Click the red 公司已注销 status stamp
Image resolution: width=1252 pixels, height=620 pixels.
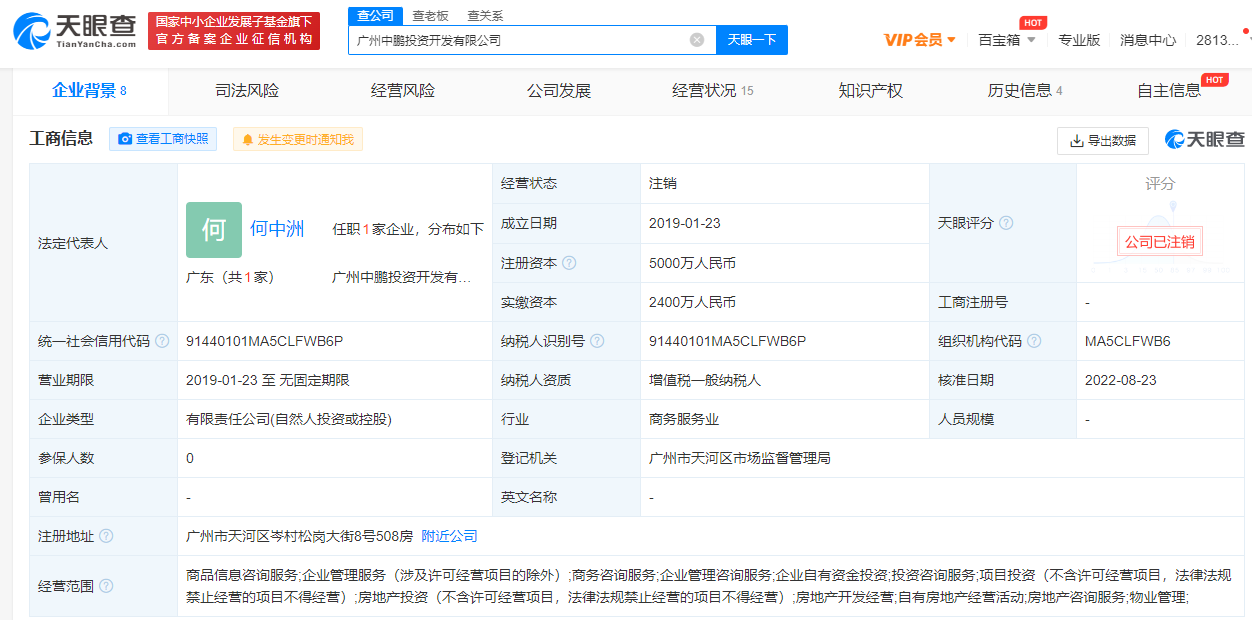click(x=1160, y=242)
